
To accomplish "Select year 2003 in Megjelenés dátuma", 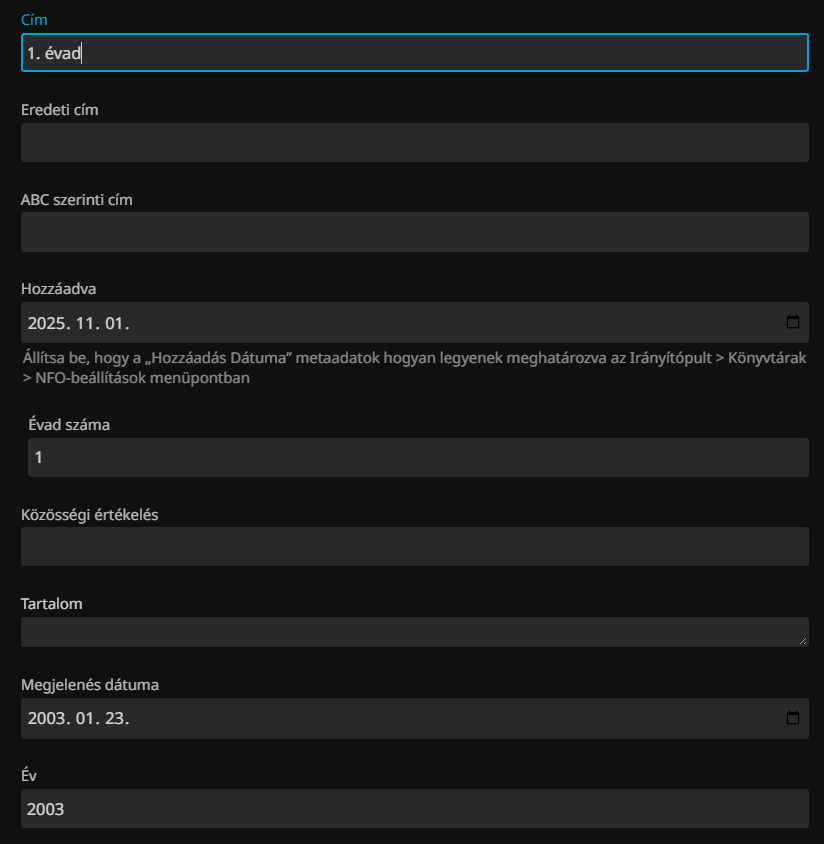I will pos(46,719).
